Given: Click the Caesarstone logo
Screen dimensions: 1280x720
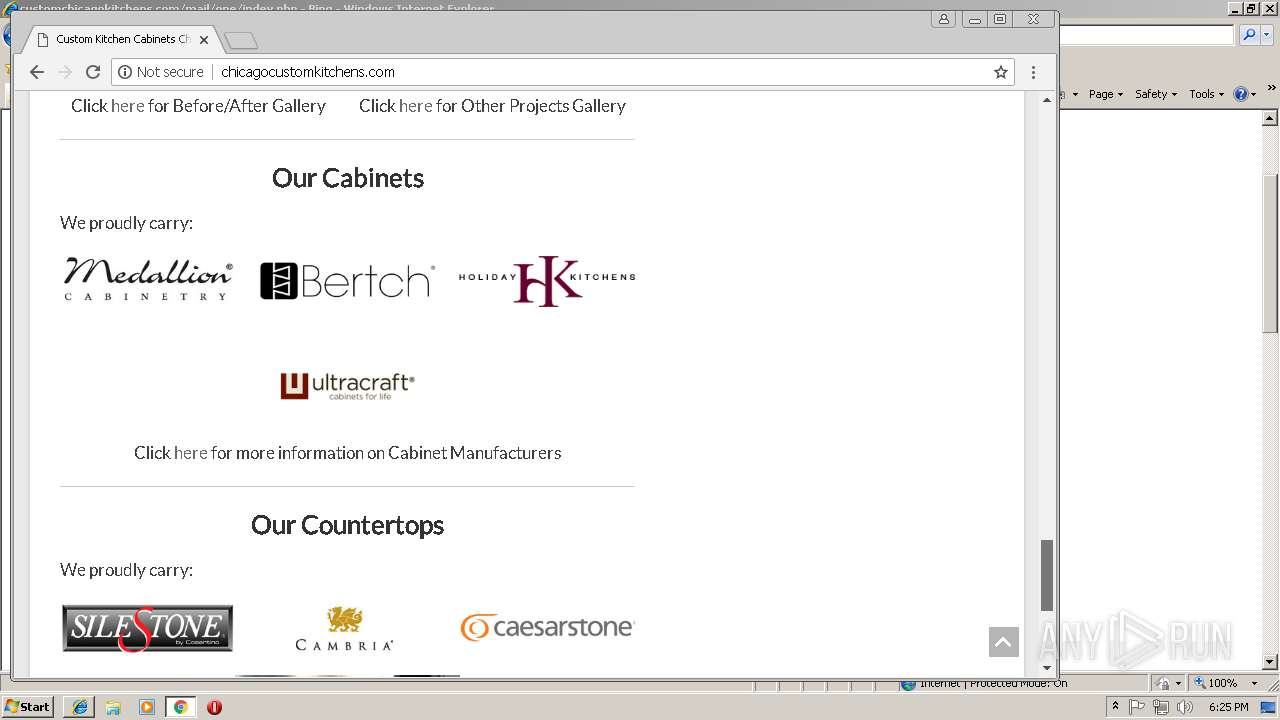Looking at the screenshot, I should point(547,628).
